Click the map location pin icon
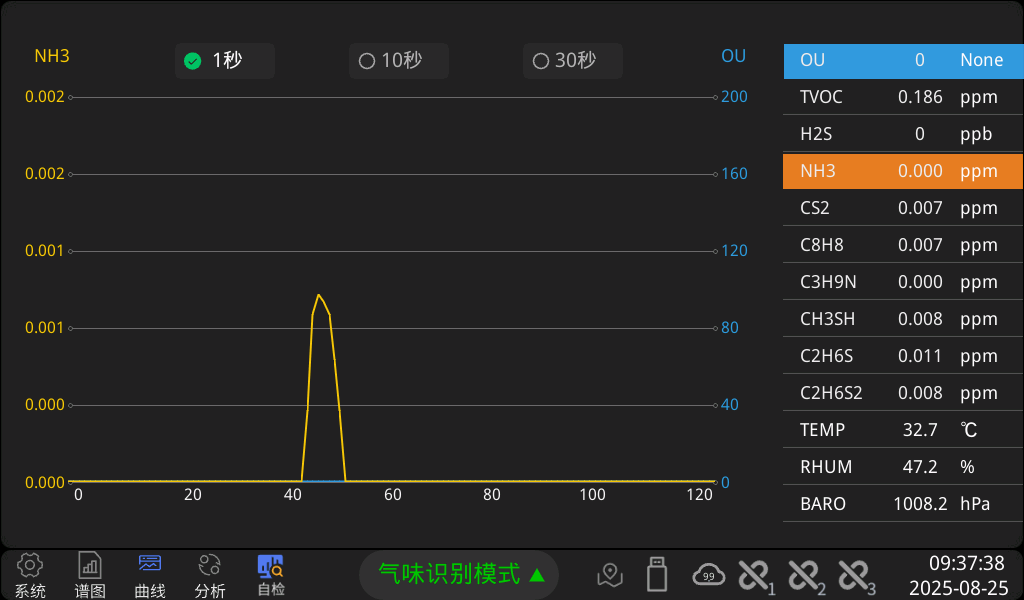1024x600 pixels. tap(609, 575)
